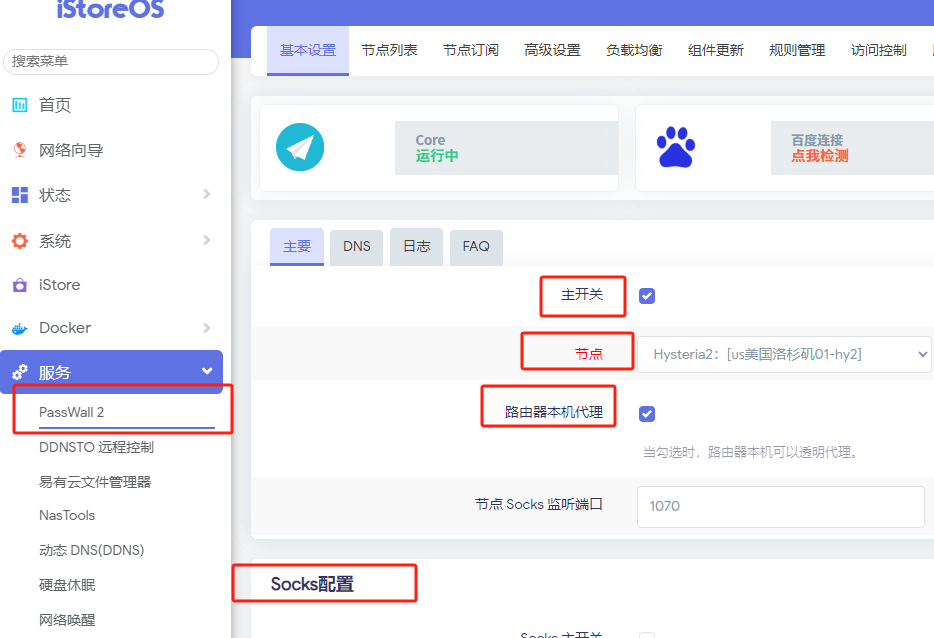Image resolution: width=934 pixels, height=638 pixels.
Task: Expand the 状态 submenu chevron
Action: click(x=207, y=194)
